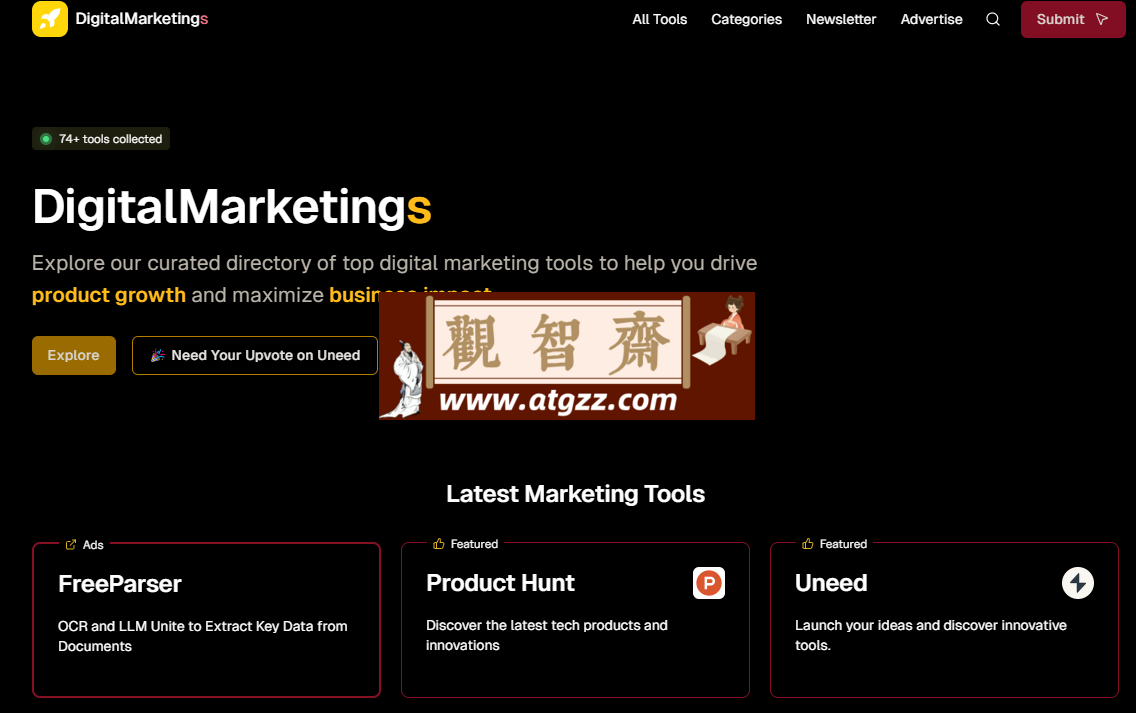Viewport: 1136px width, 713px height.
Task: Open Categories in the navigation bar
Action: (x=746, y=20)
